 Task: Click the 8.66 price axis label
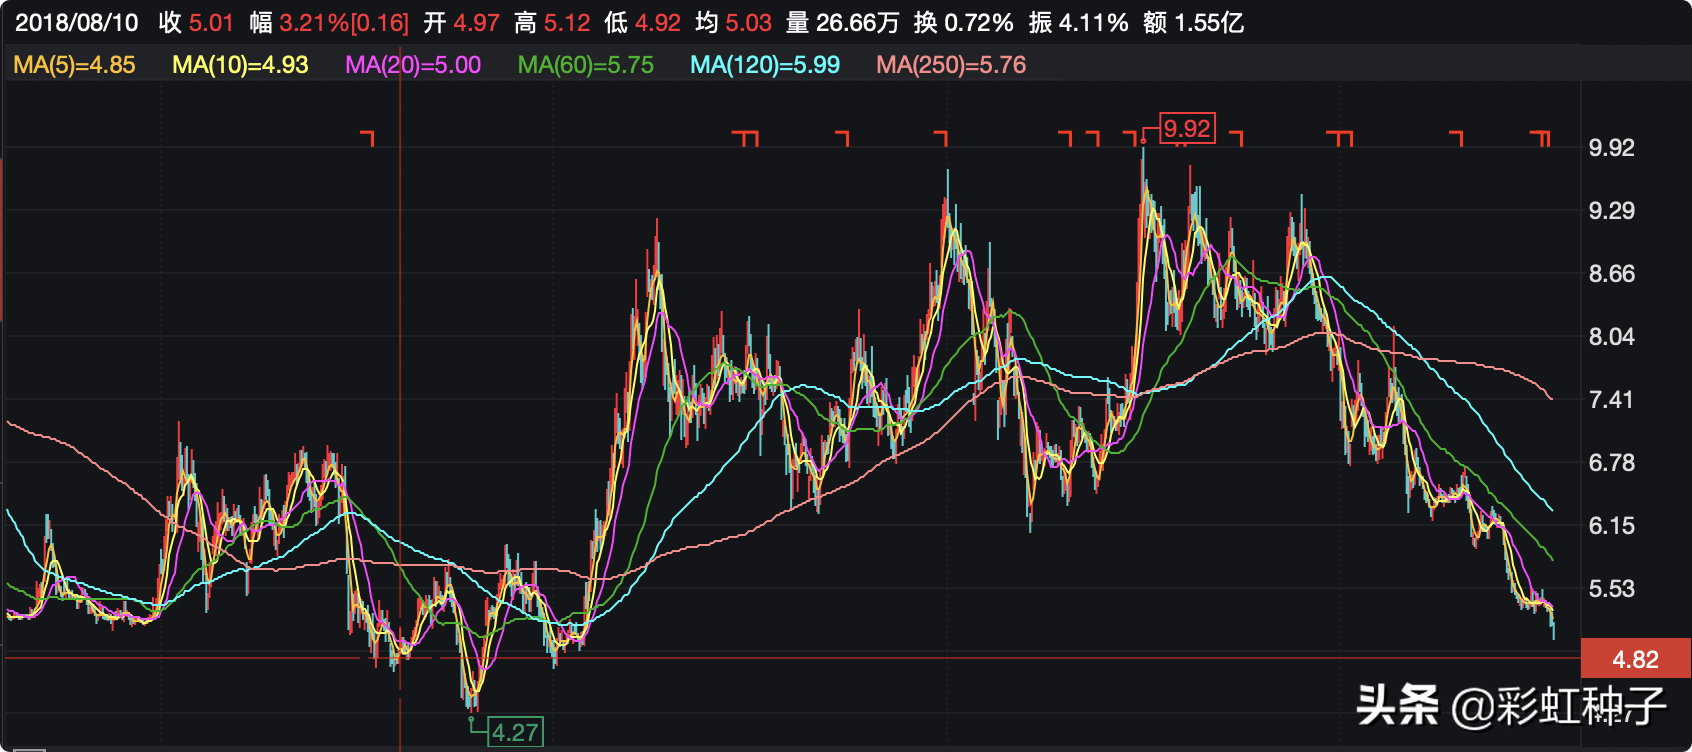pos(1612,274)
